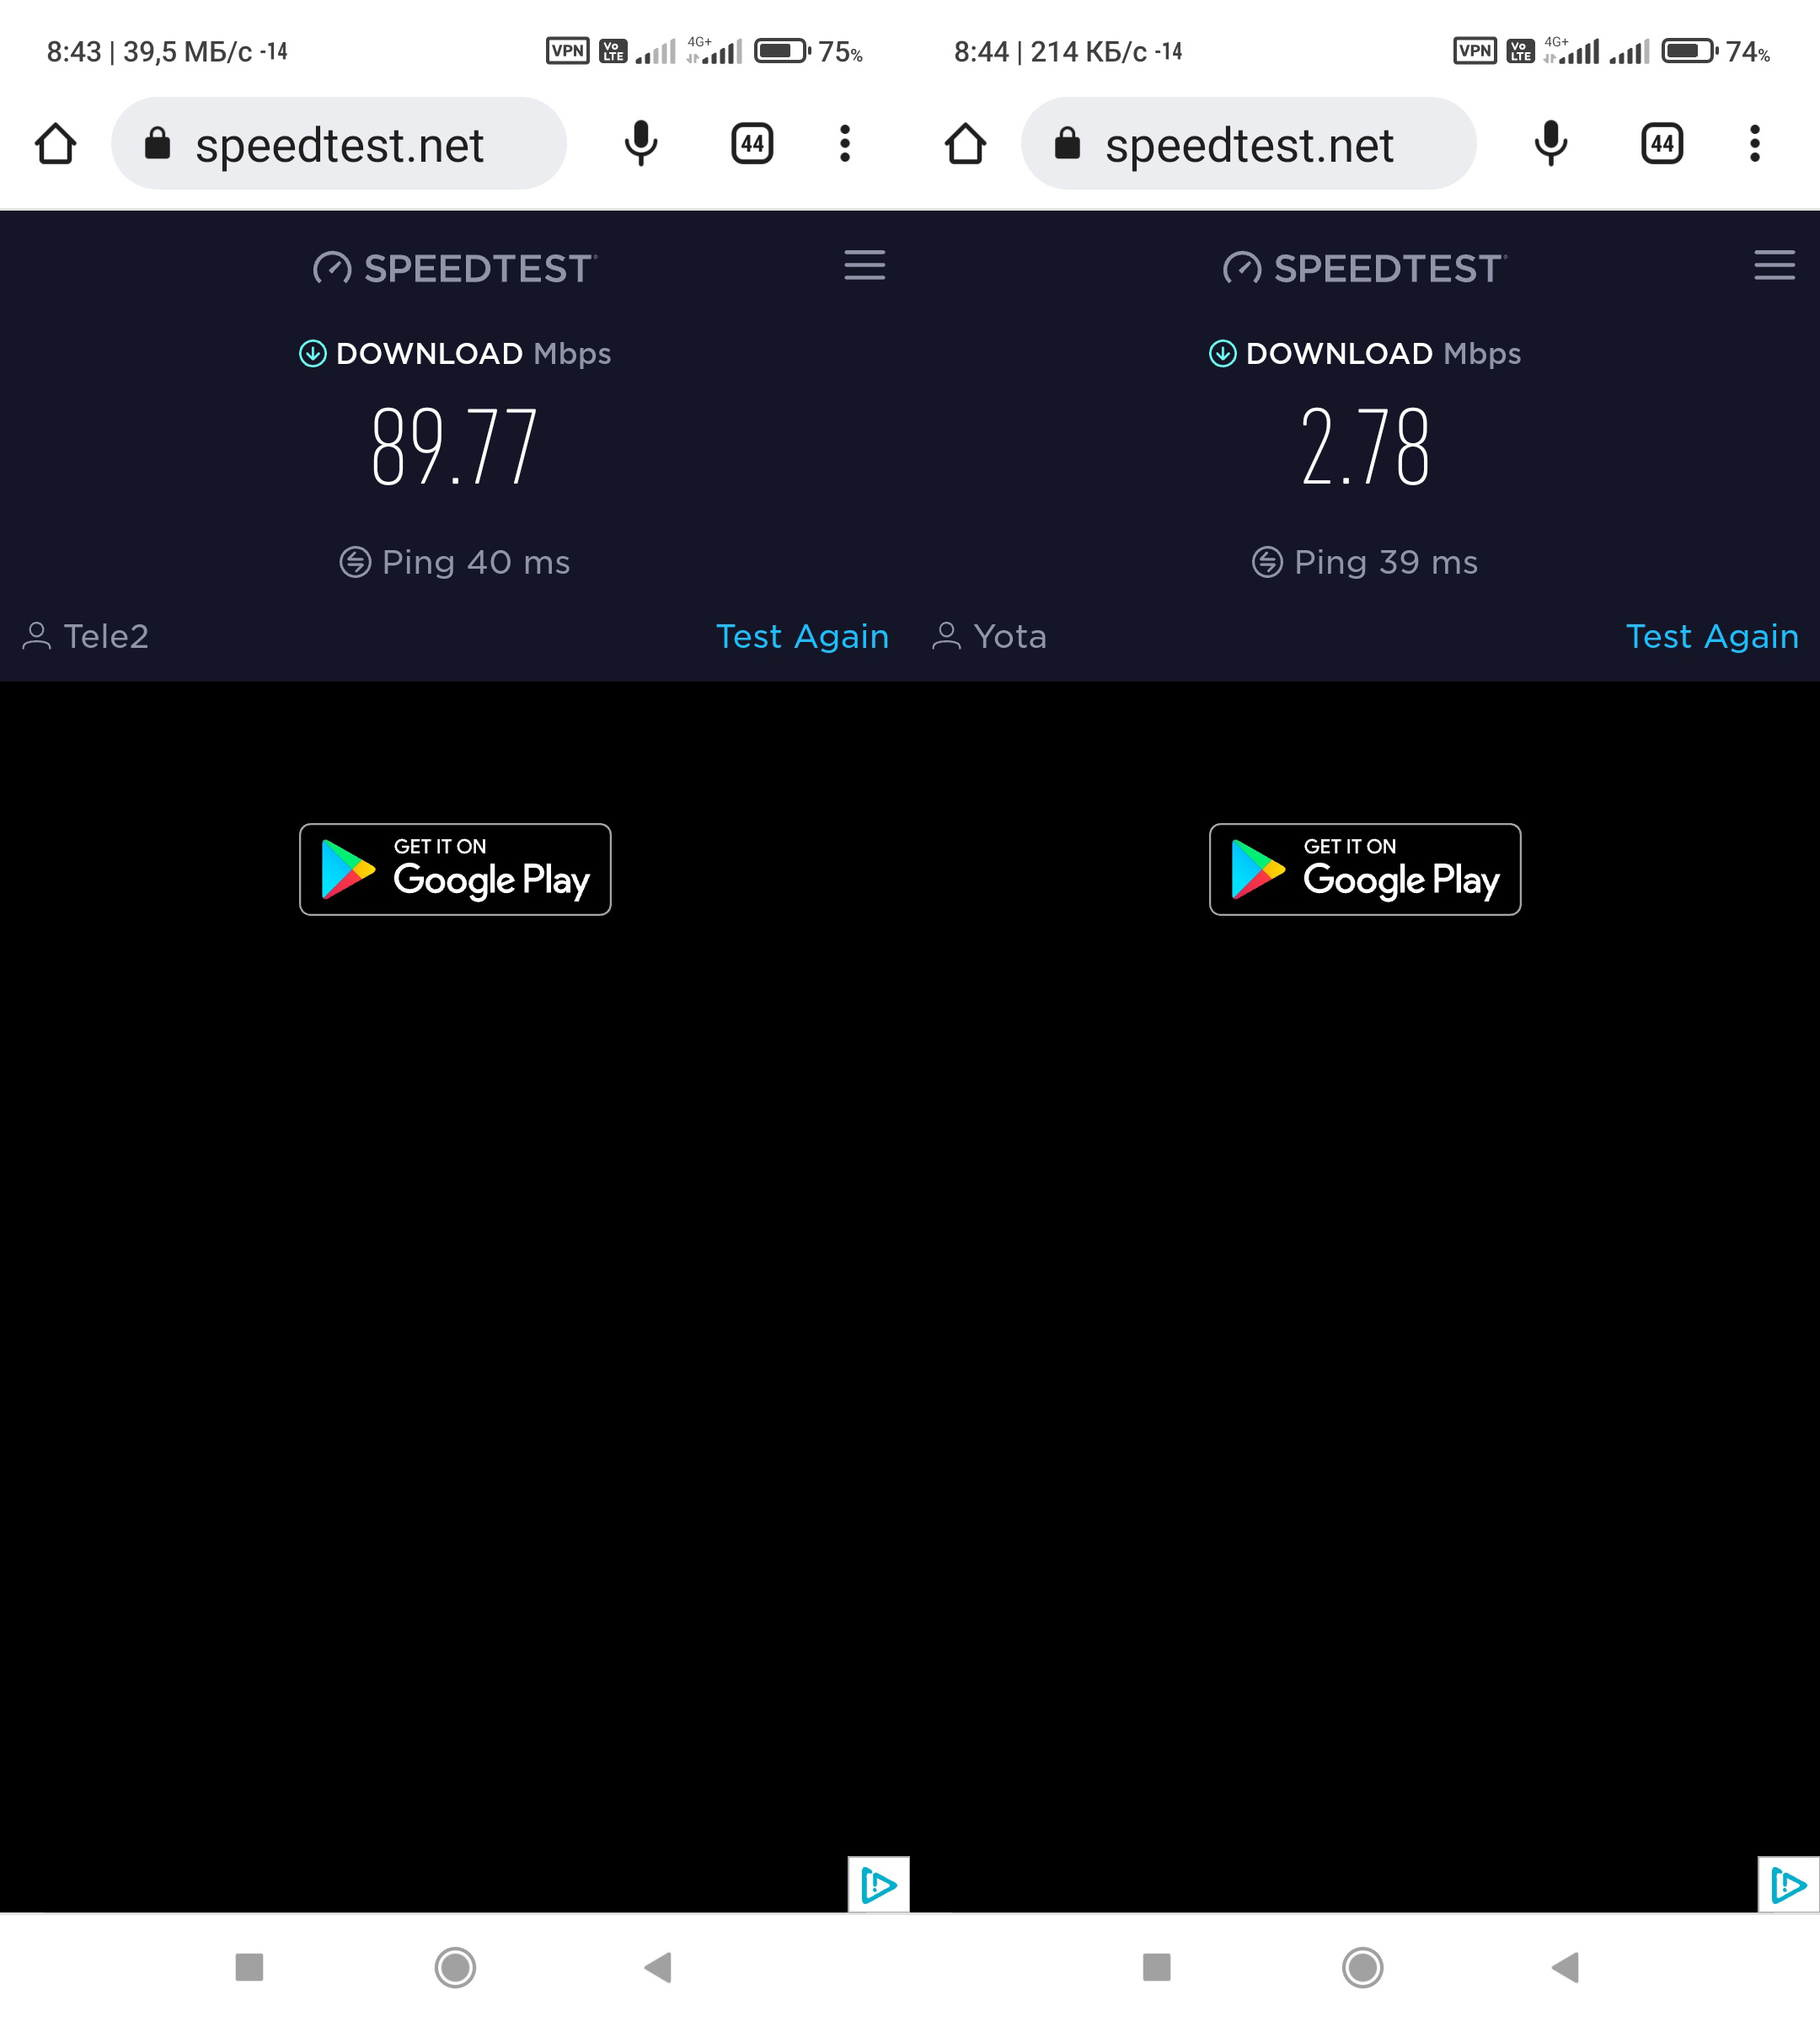Tap the VPN status icon at 8:44

(1475, 50)
